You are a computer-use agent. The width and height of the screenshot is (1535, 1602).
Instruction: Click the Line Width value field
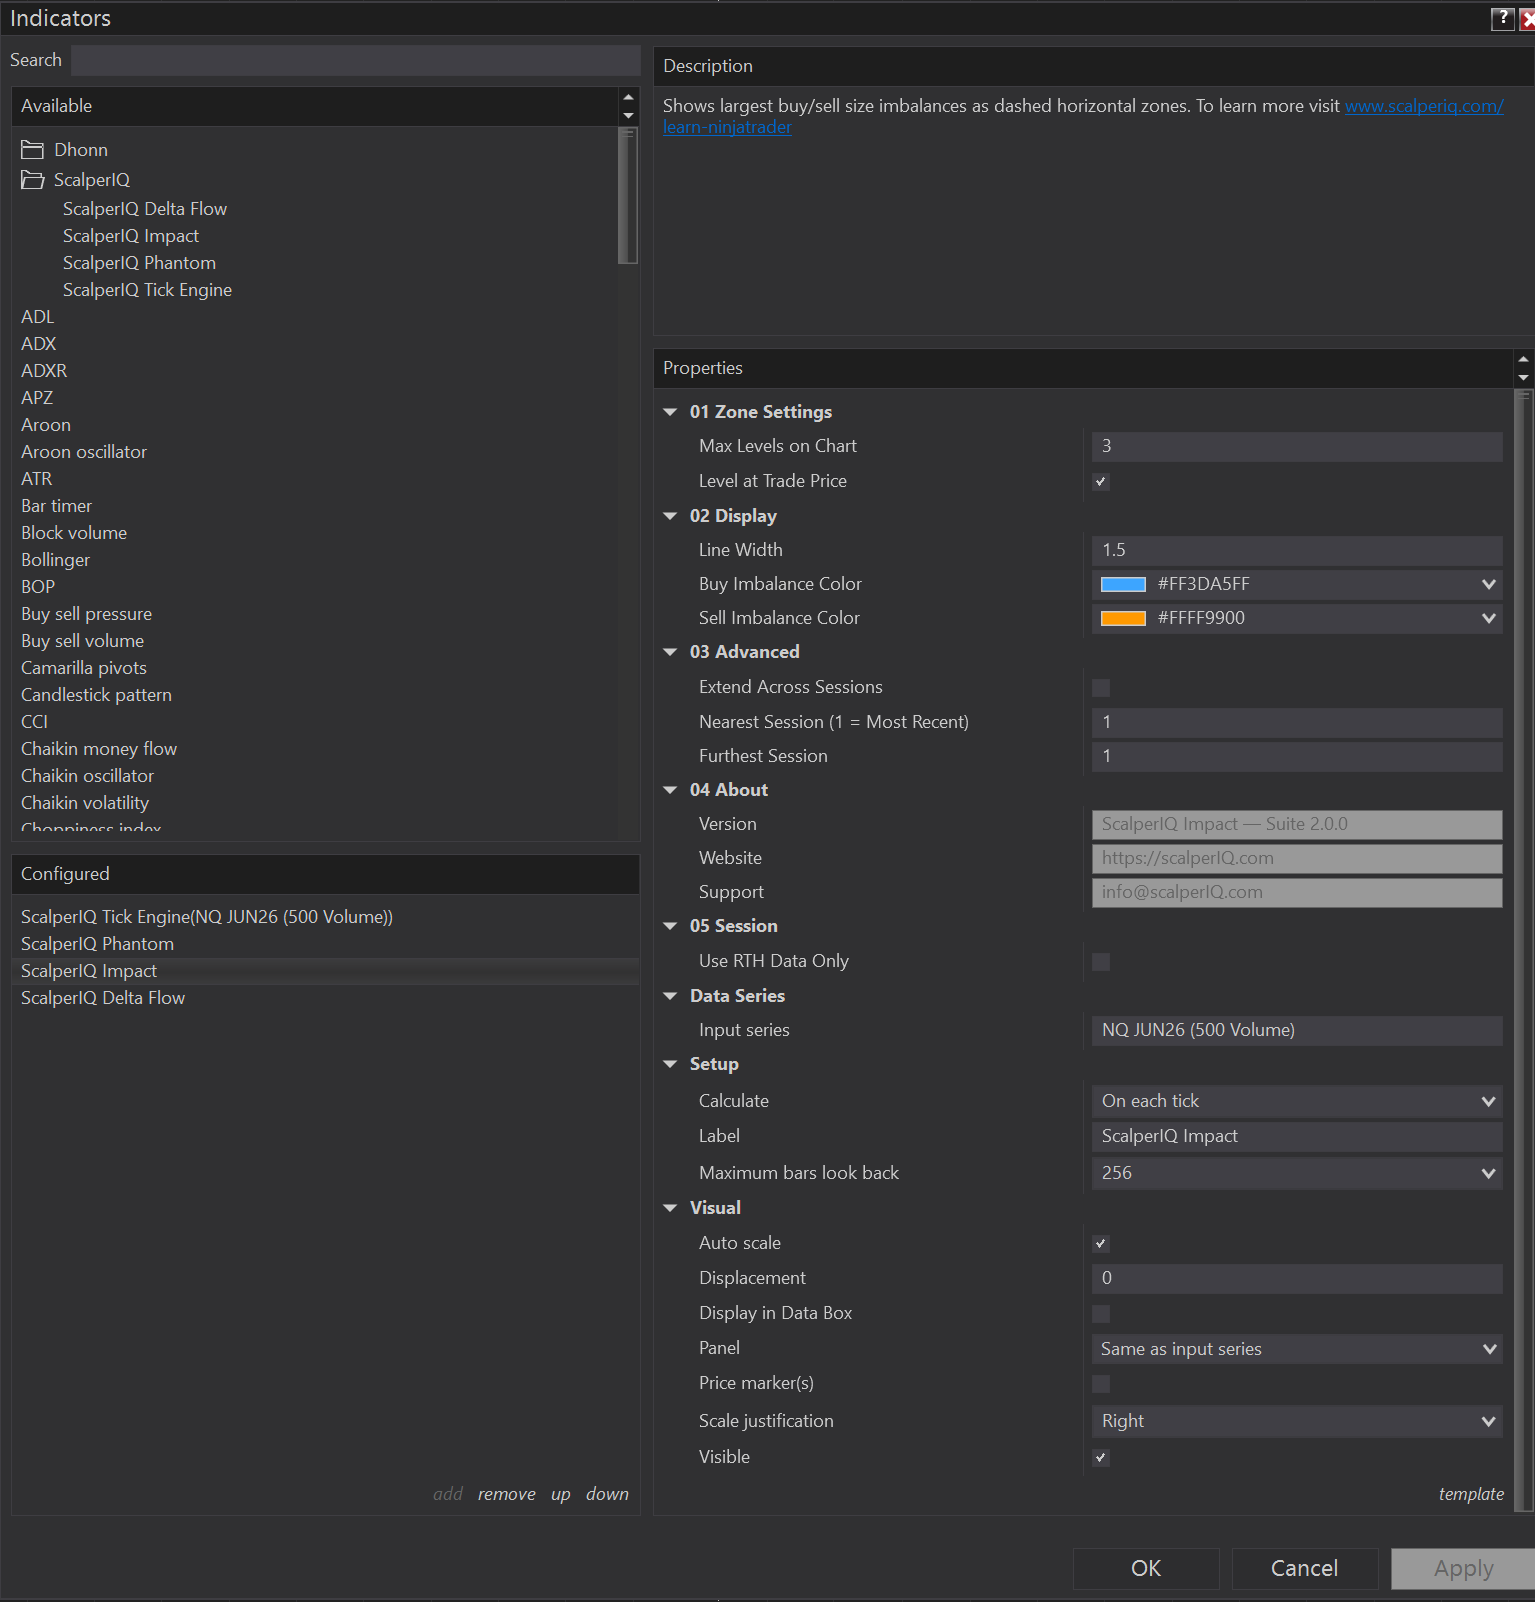[1297, 550]
